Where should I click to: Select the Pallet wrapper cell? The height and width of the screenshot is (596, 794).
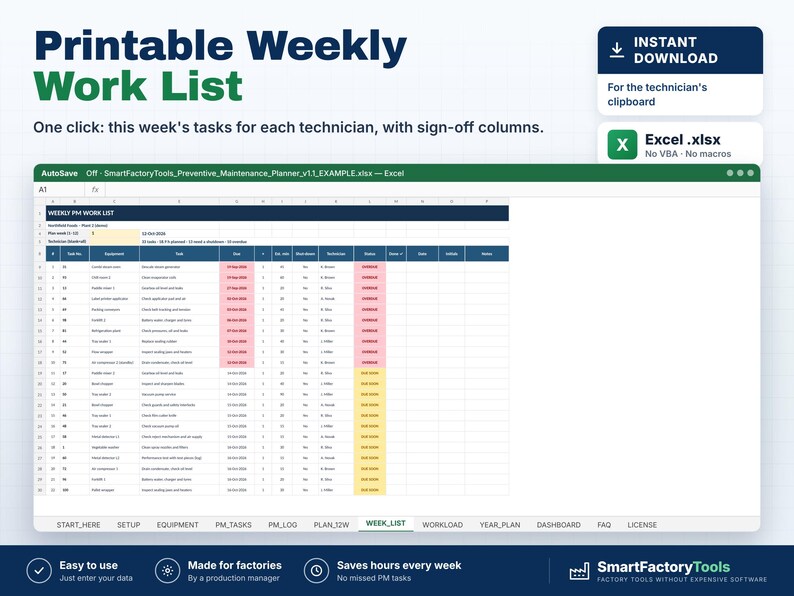tap(114, 490)
